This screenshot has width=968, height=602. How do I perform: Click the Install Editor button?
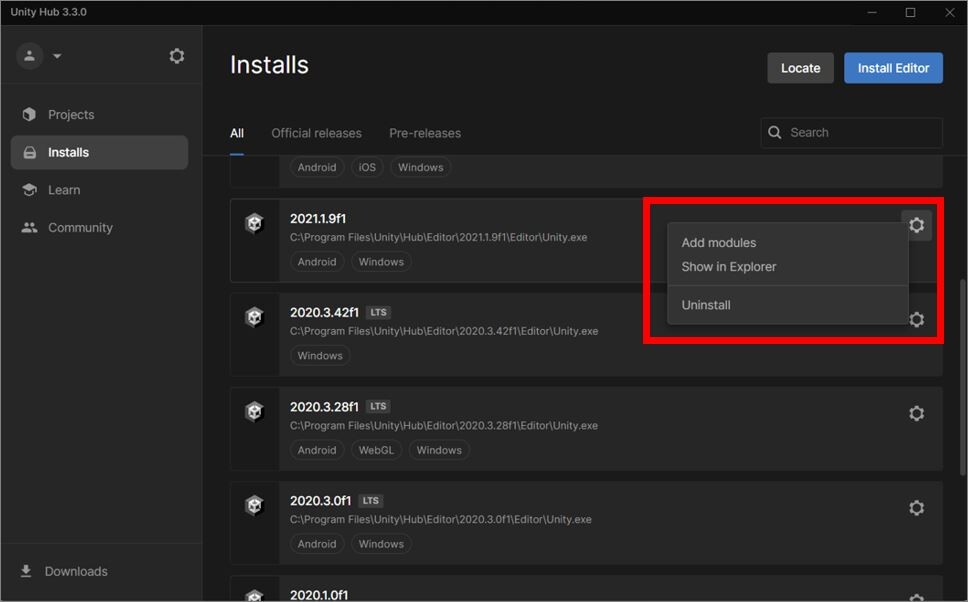pos(893,67)
